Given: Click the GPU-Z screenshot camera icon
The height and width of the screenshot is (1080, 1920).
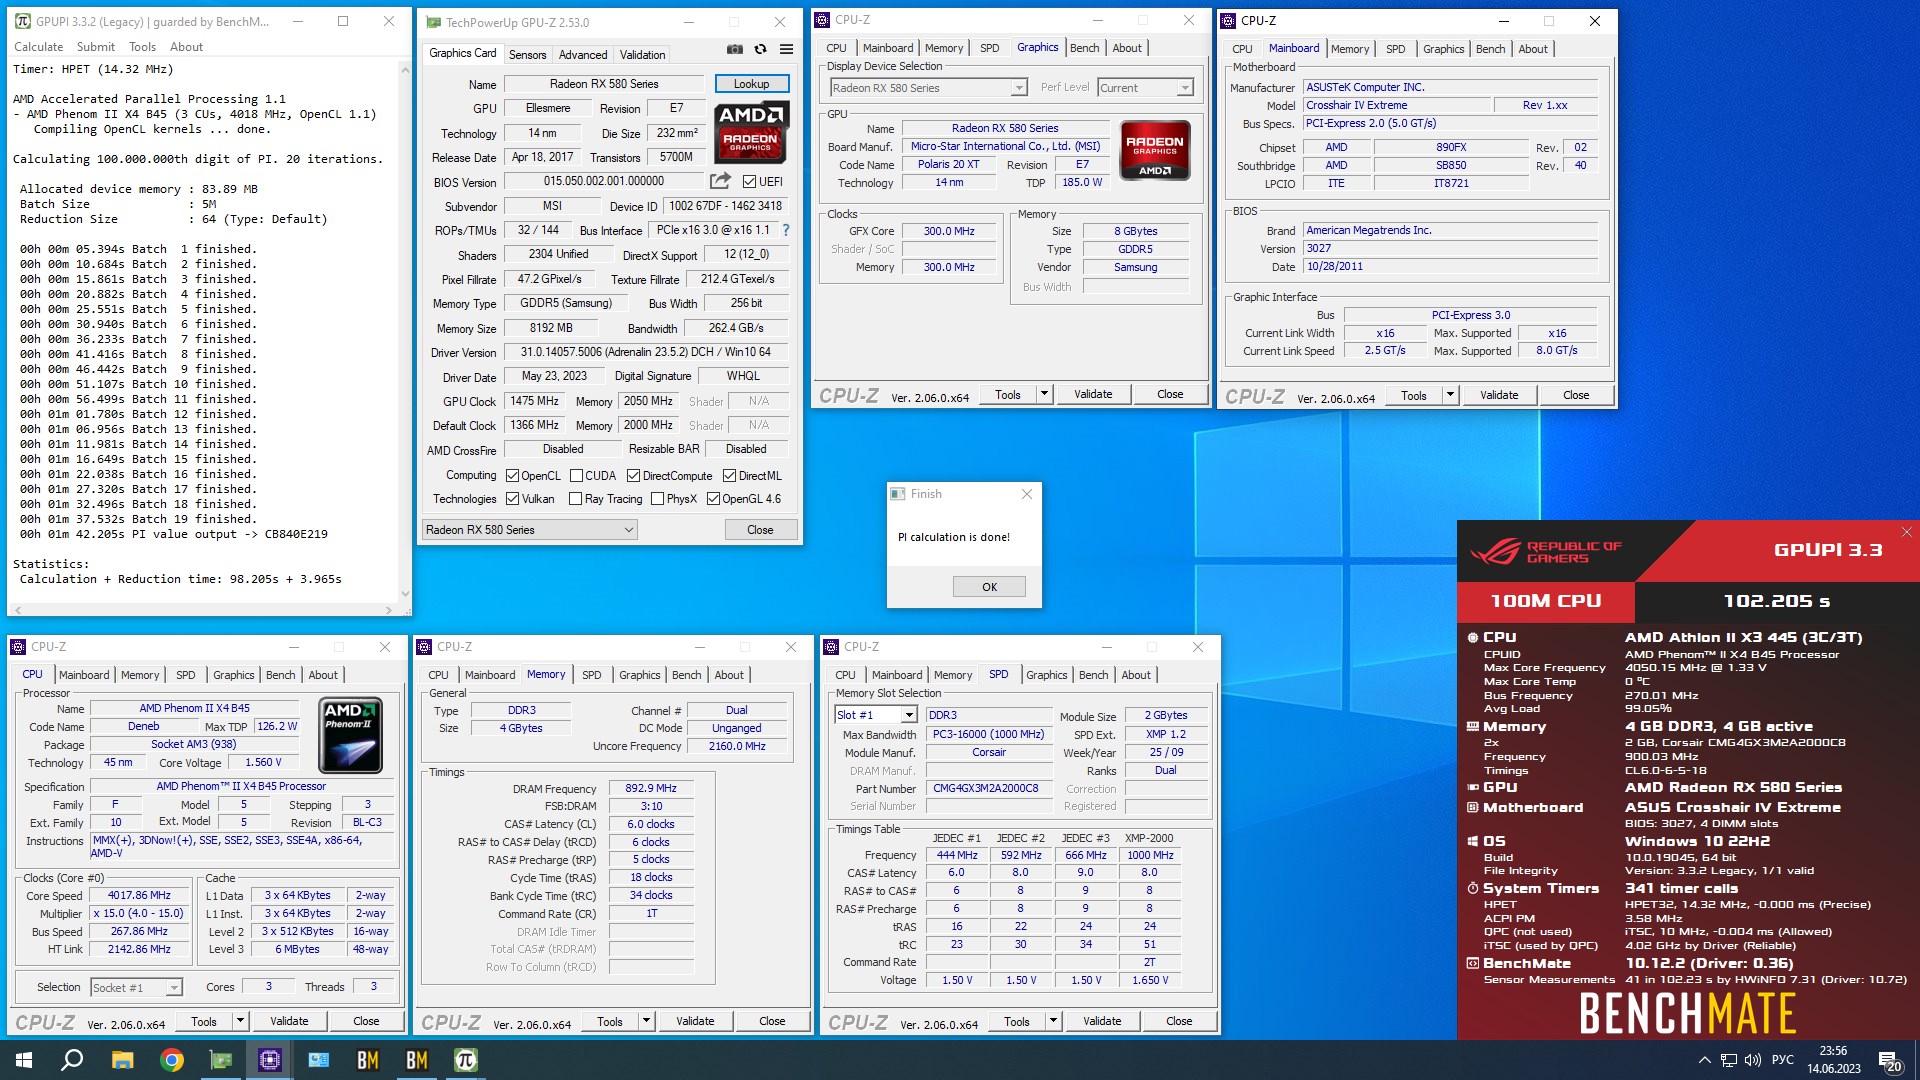Looking at the screenshot, I should click(x=735, y=49).
